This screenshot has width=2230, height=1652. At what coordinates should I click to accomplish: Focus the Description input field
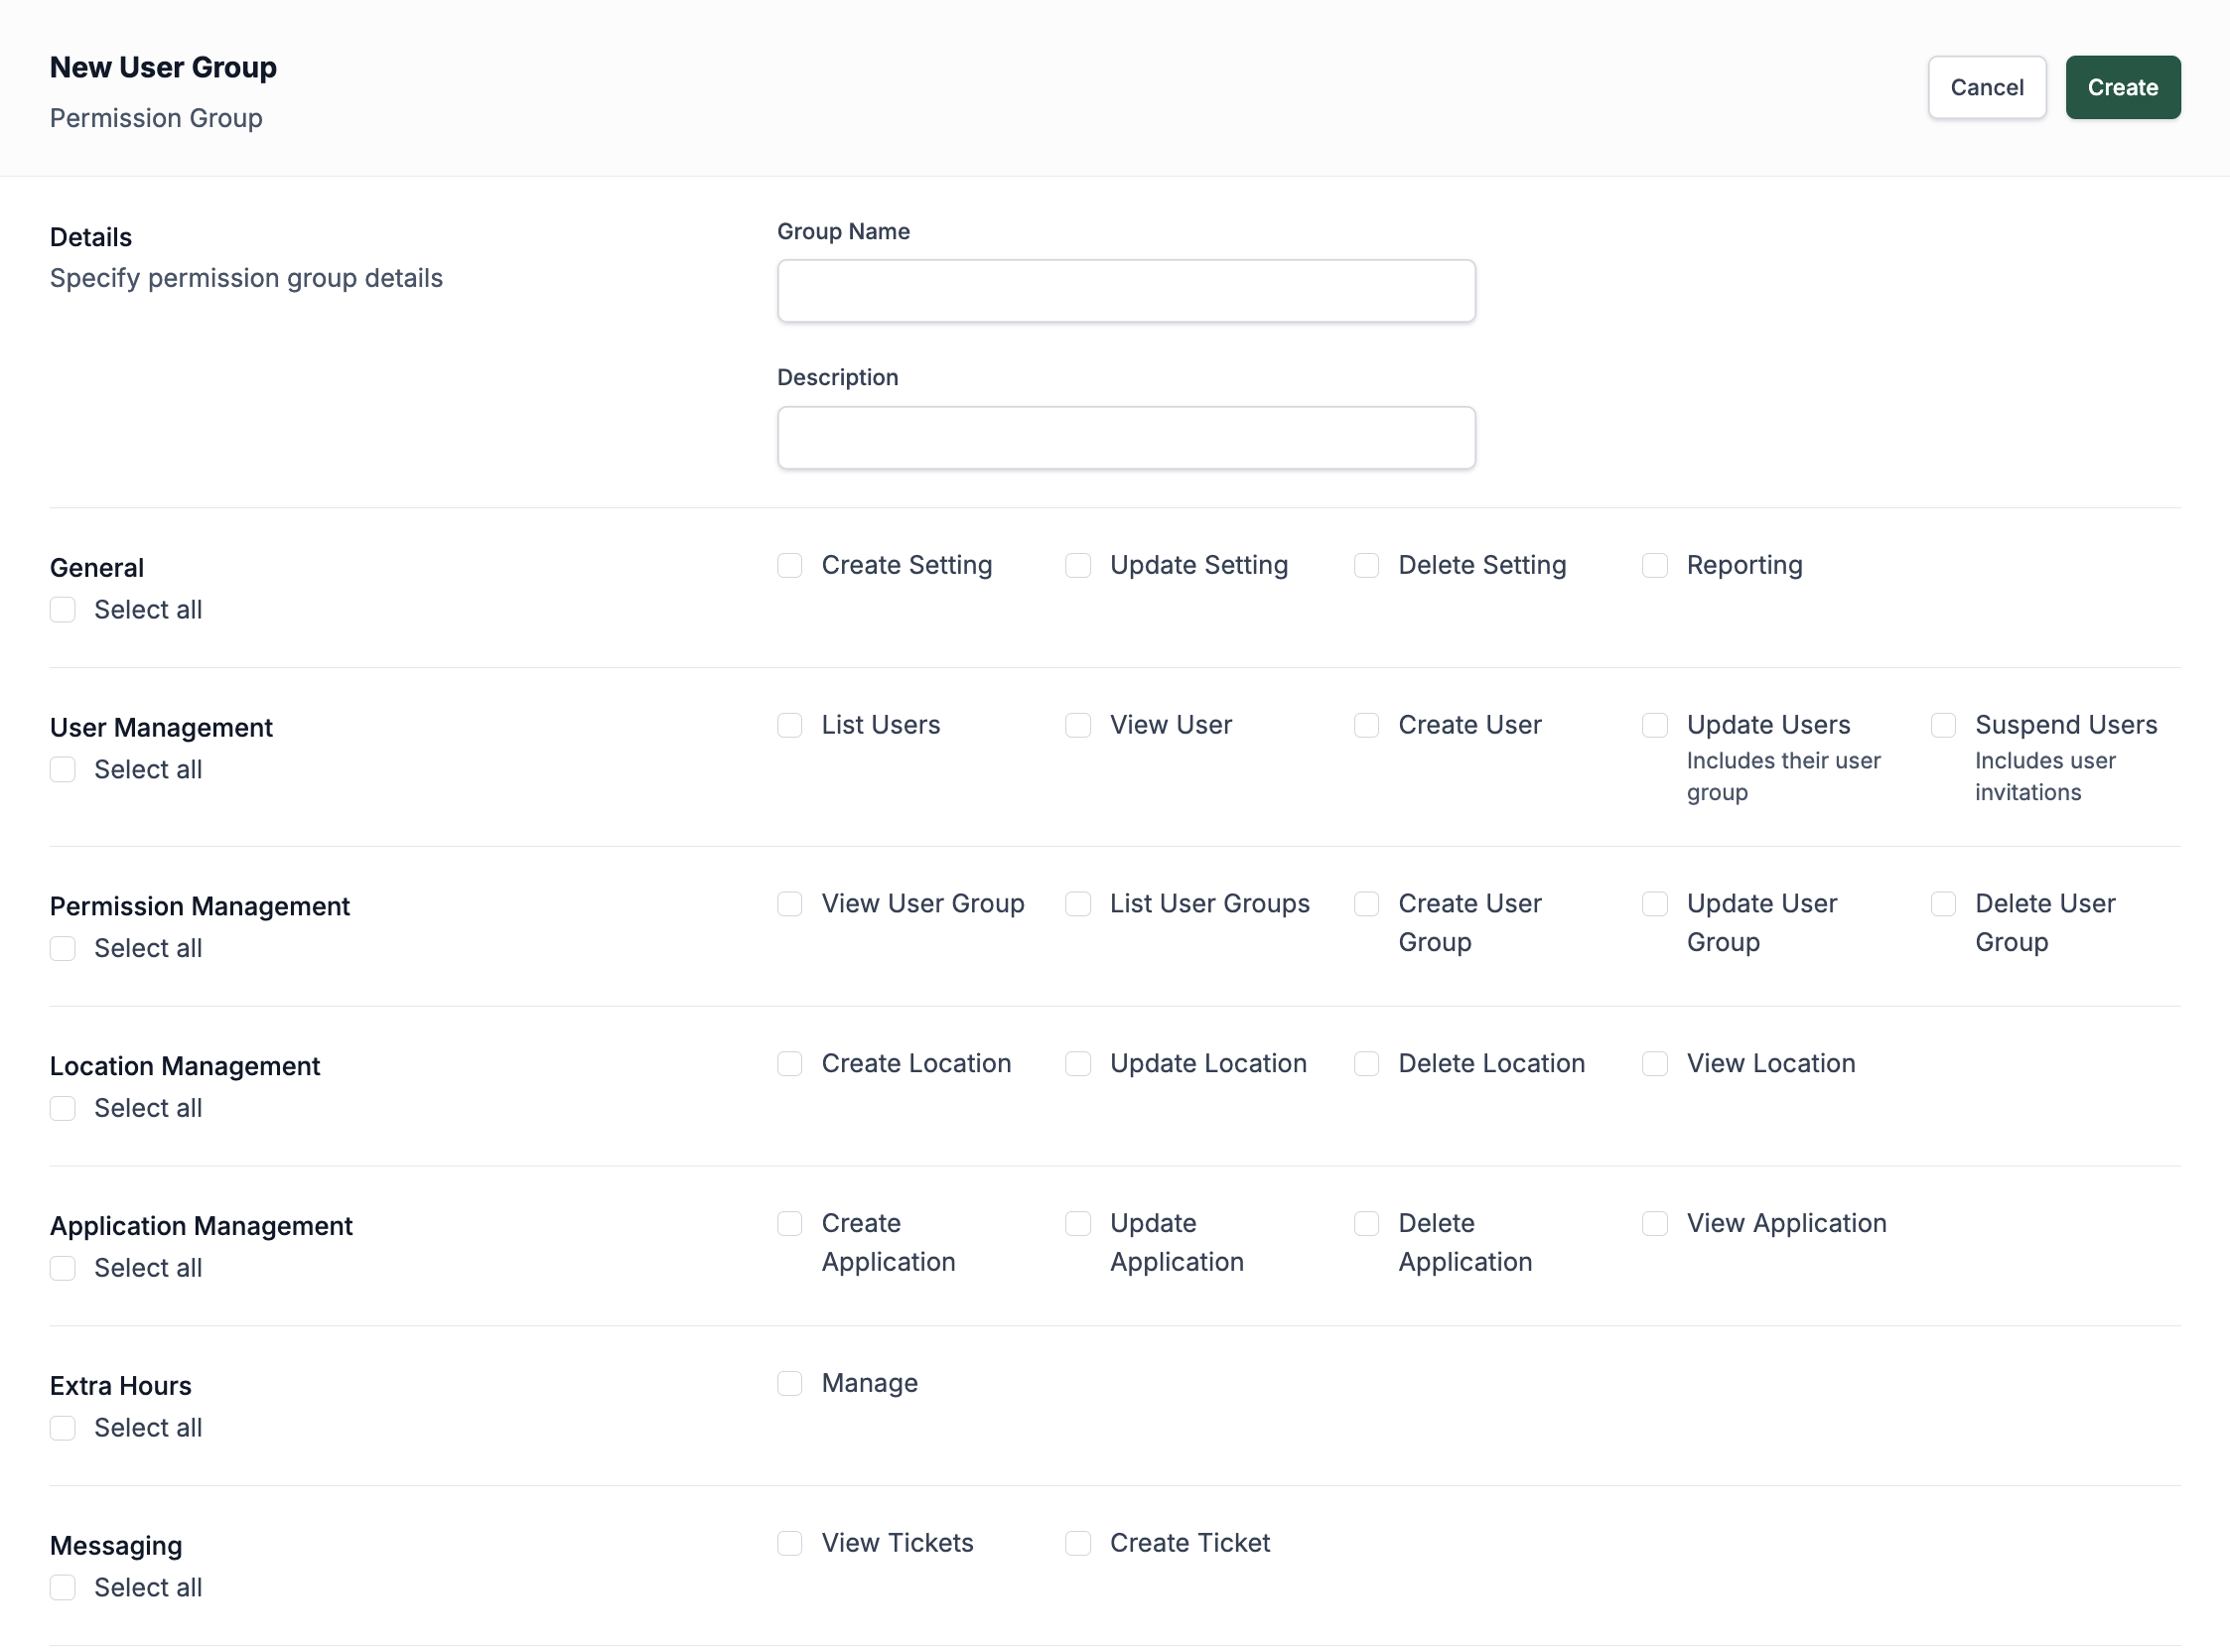coord(1126,437)
